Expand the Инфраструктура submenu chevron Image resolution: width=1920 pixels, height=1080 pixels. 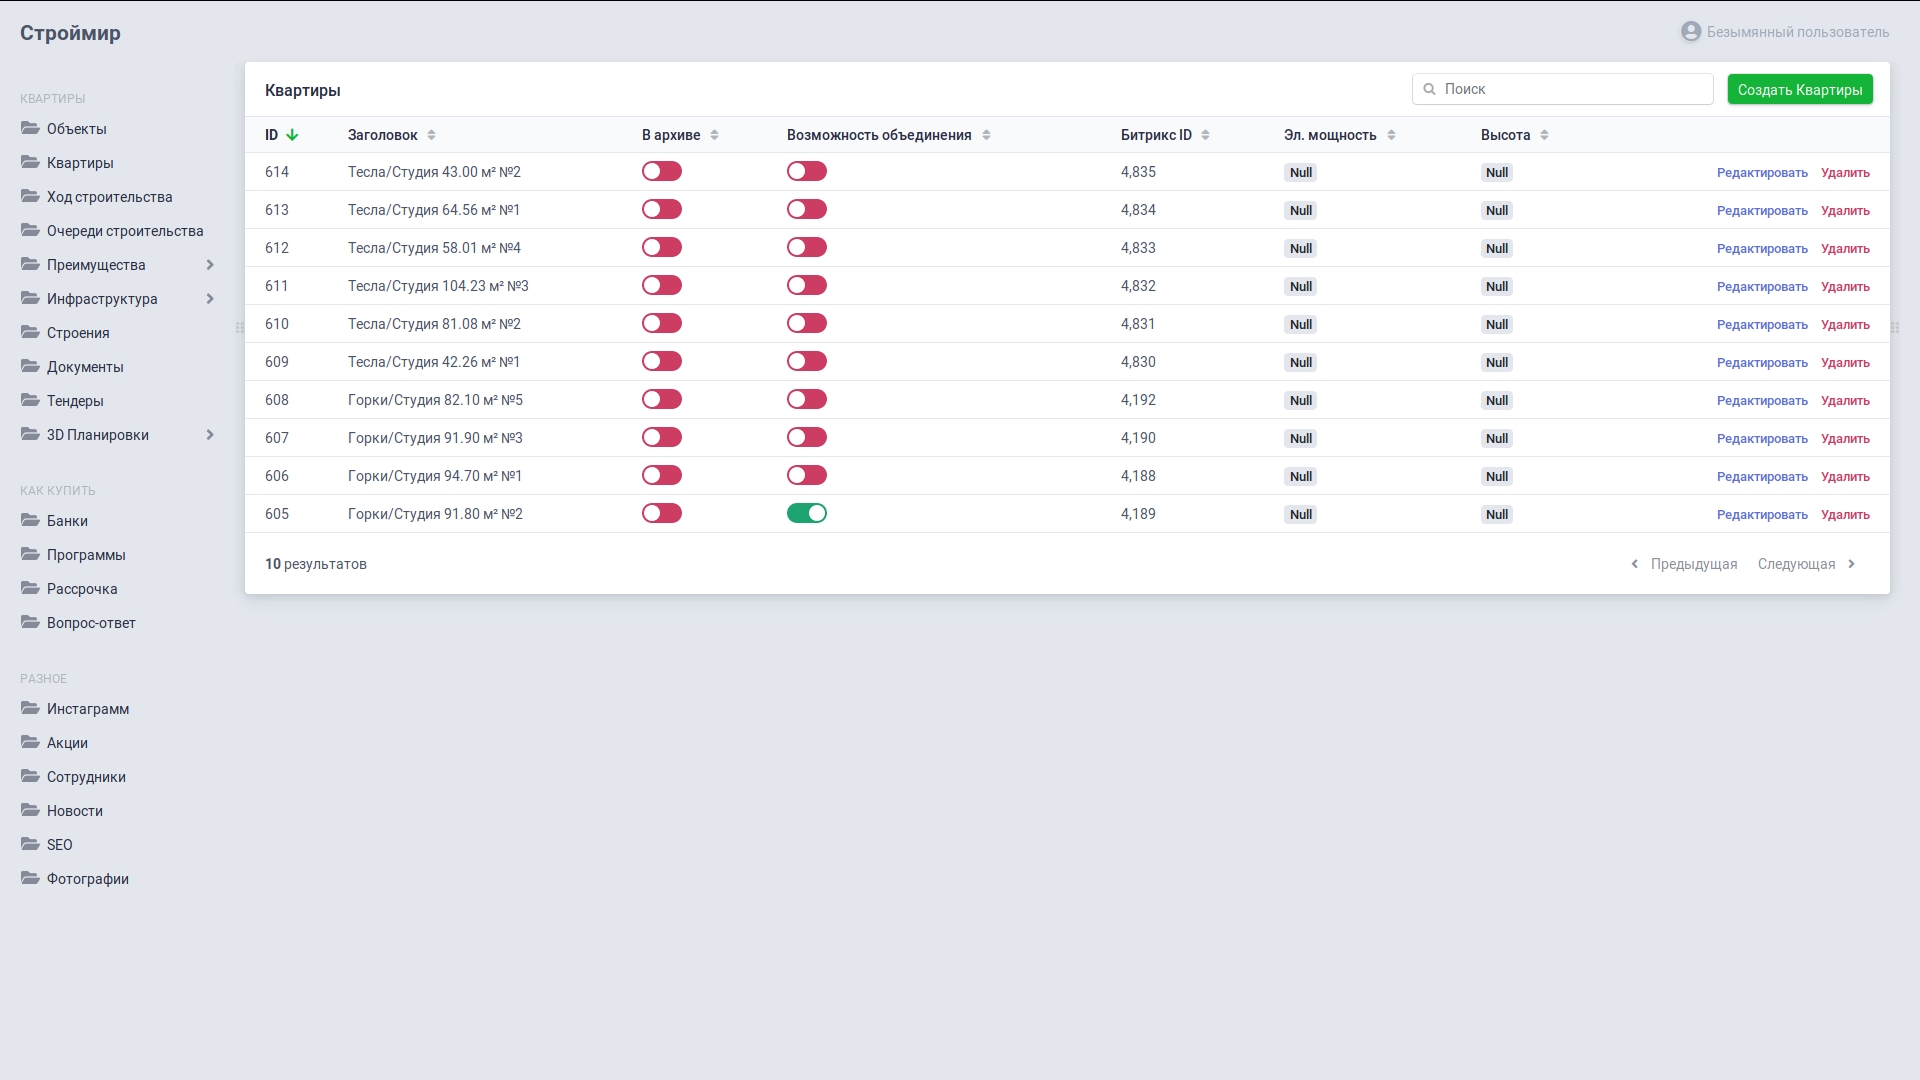210,299
